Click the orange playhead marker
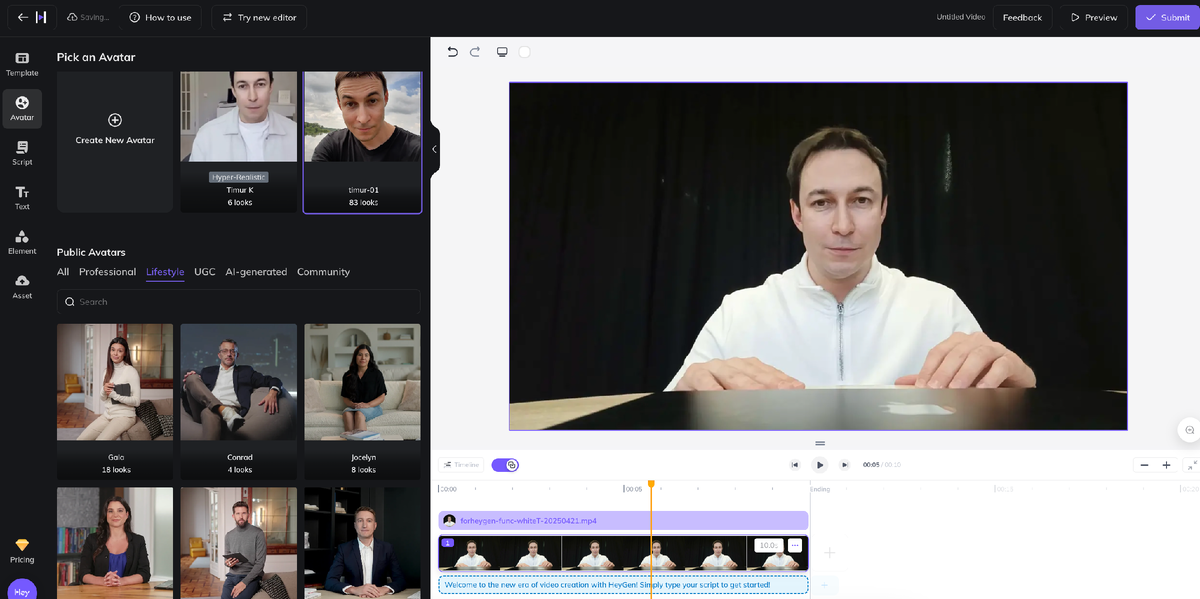 click(x=651, y=484)
